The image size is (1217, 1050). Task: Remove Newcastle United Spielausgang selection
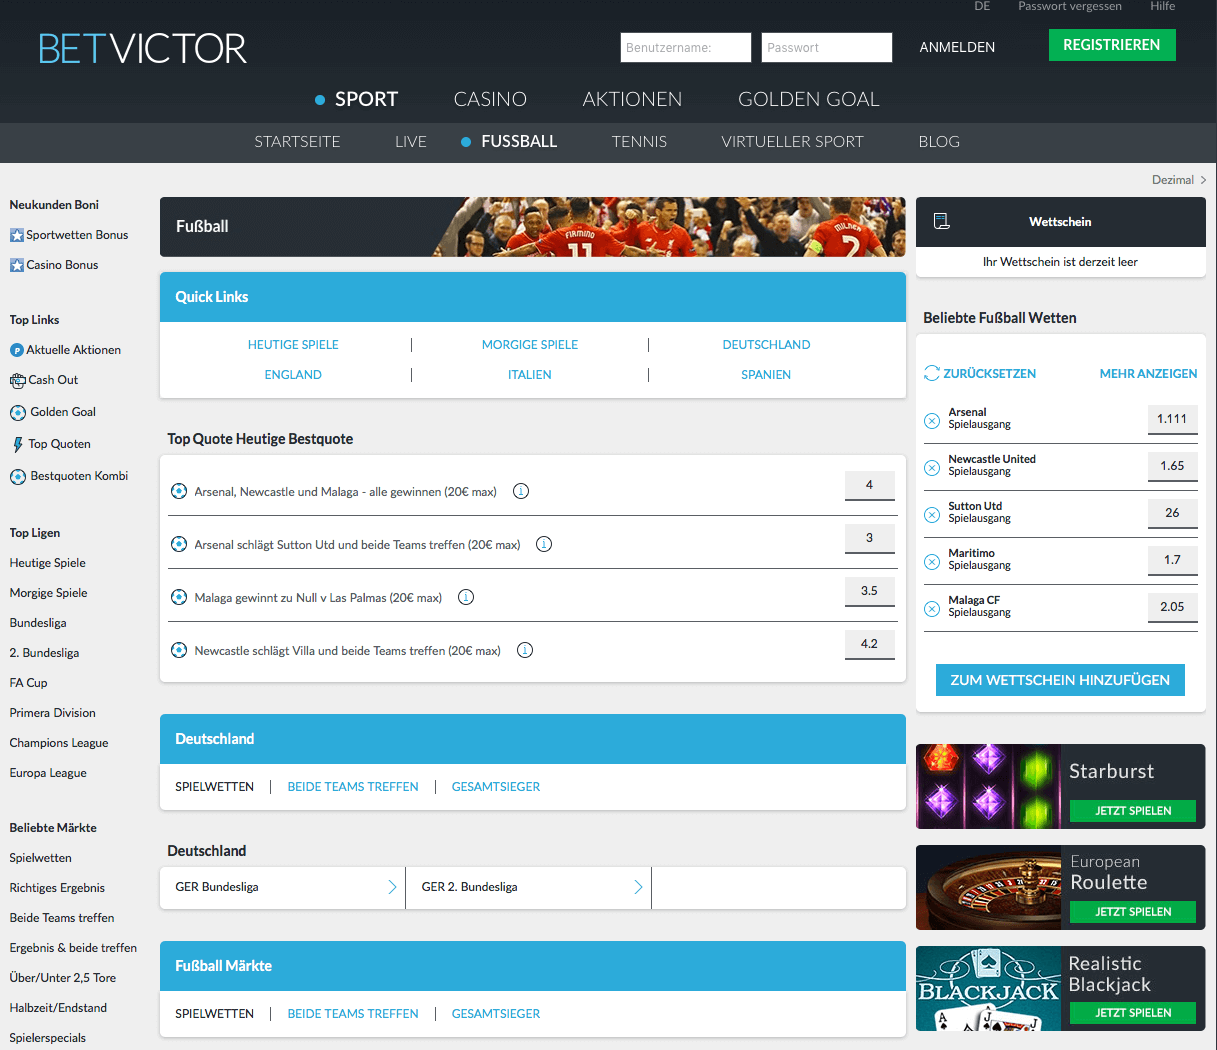pyautogui.click(x=932, y=468)
